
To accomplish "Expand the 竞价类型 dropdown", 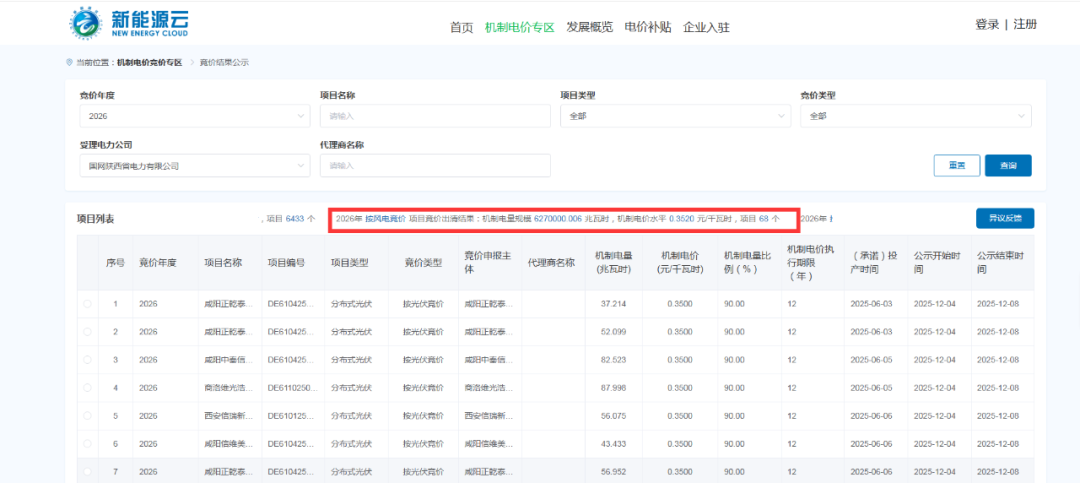I will tap(915, 116).
